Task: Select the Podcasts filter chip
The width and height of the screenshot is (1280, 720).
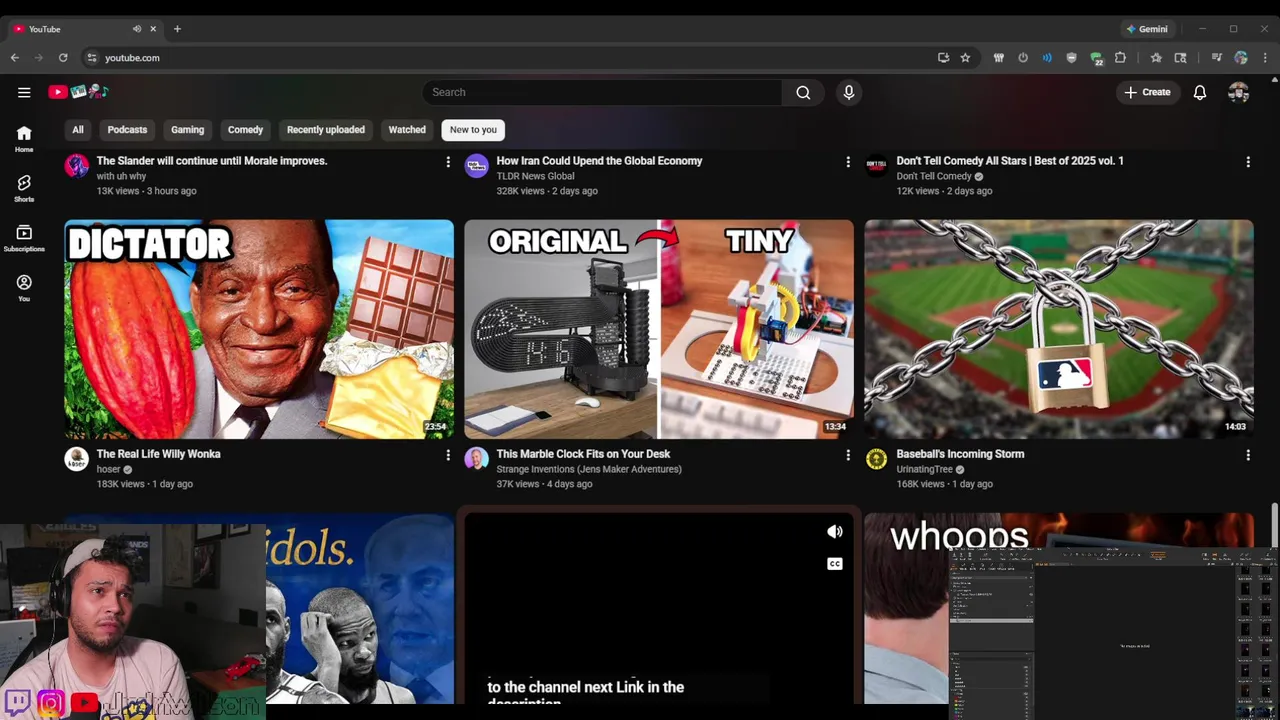Action: tap(127, 130)
